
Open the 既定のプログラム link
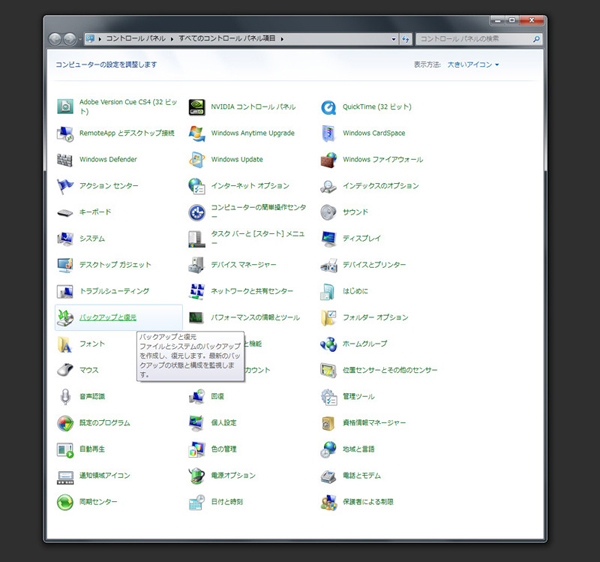pos(104,423)
